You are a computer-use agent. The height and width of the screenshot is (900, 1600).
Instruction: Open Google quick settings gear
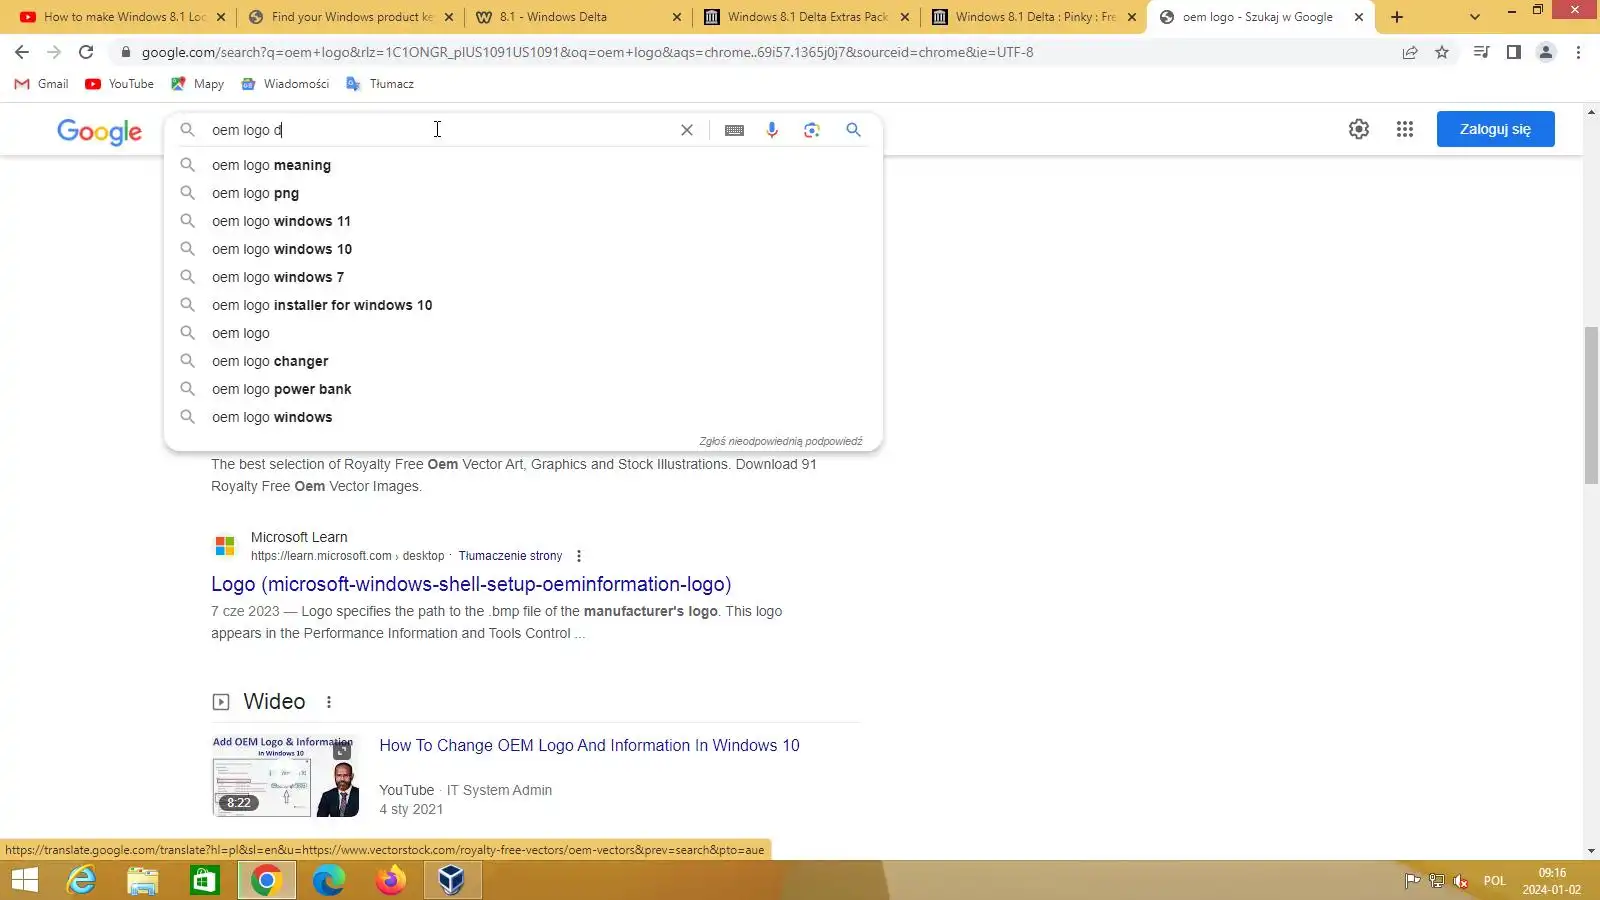1359,129
